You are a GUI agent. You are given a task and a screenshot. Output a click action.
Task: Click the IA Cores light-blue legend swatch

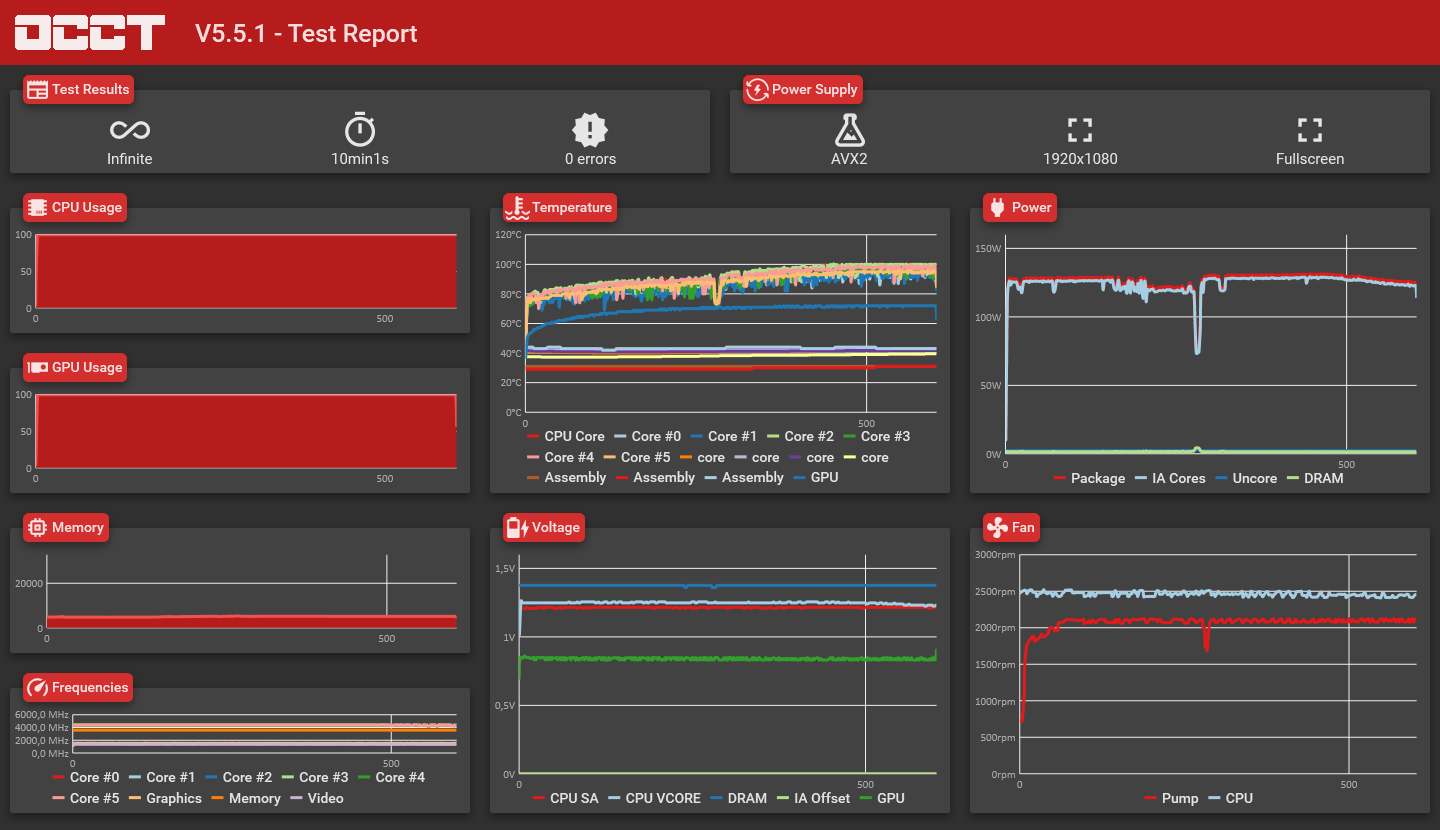(x=1141, y=479)
